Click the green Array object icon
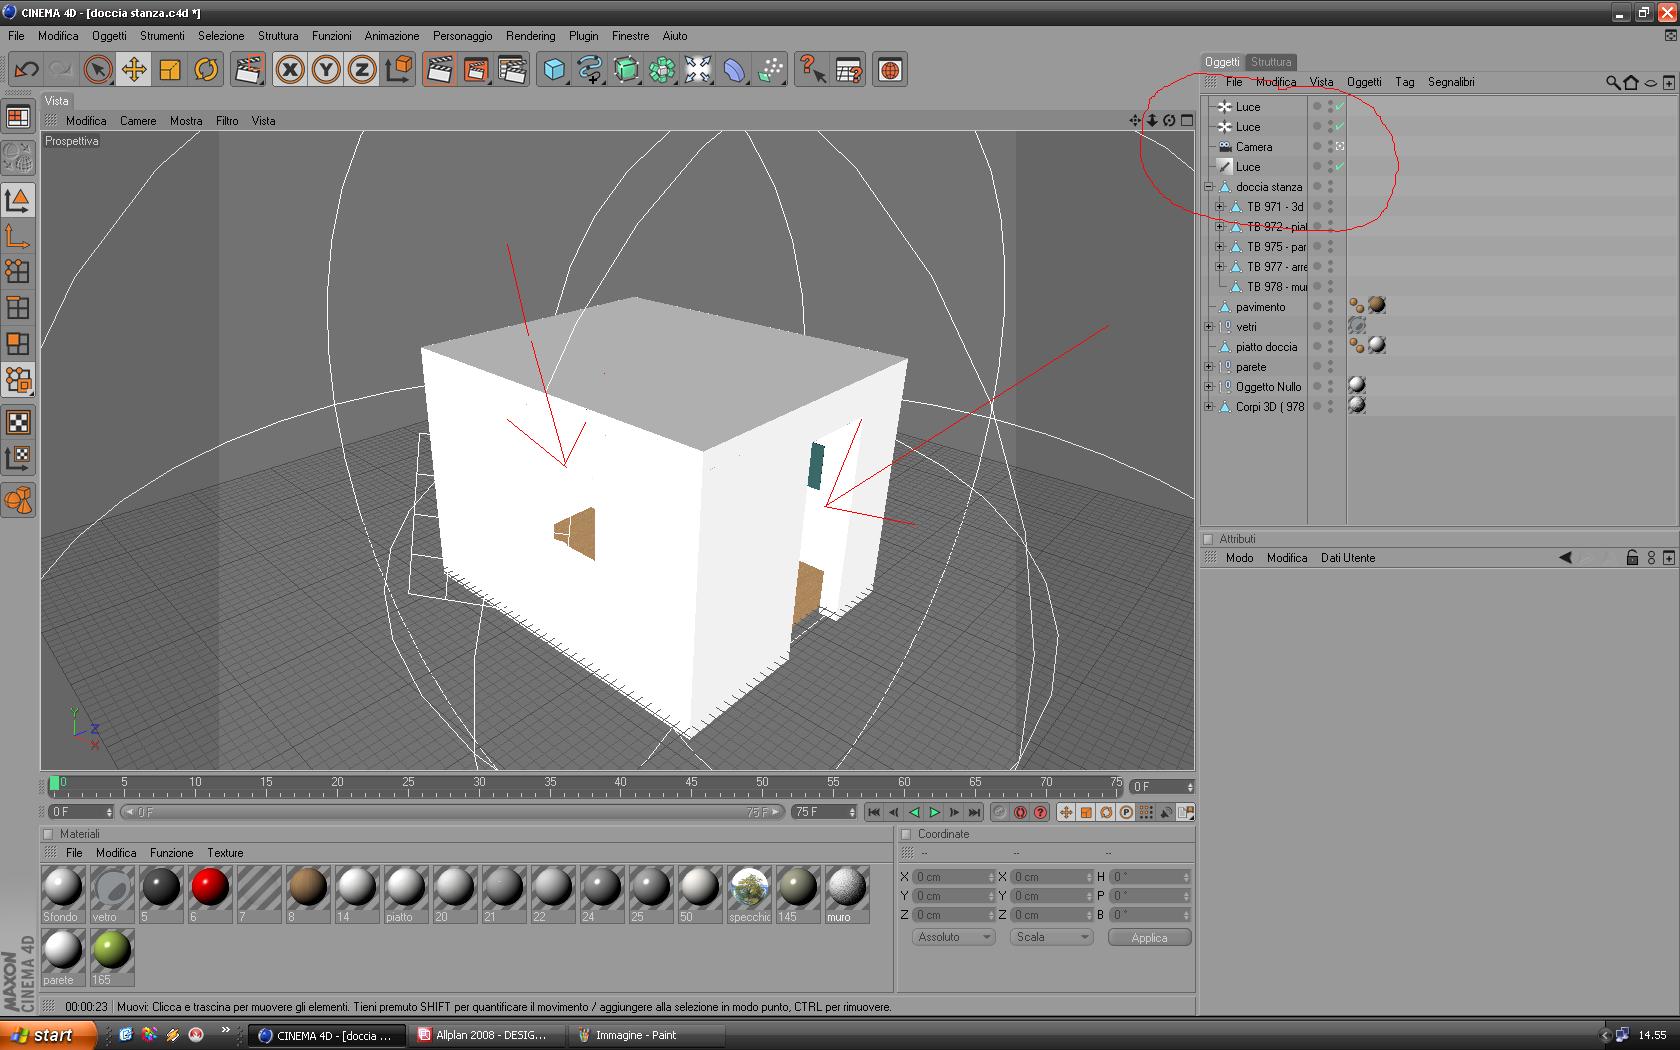Screen dimensions: 1680x1050 (x=662, y=70)
